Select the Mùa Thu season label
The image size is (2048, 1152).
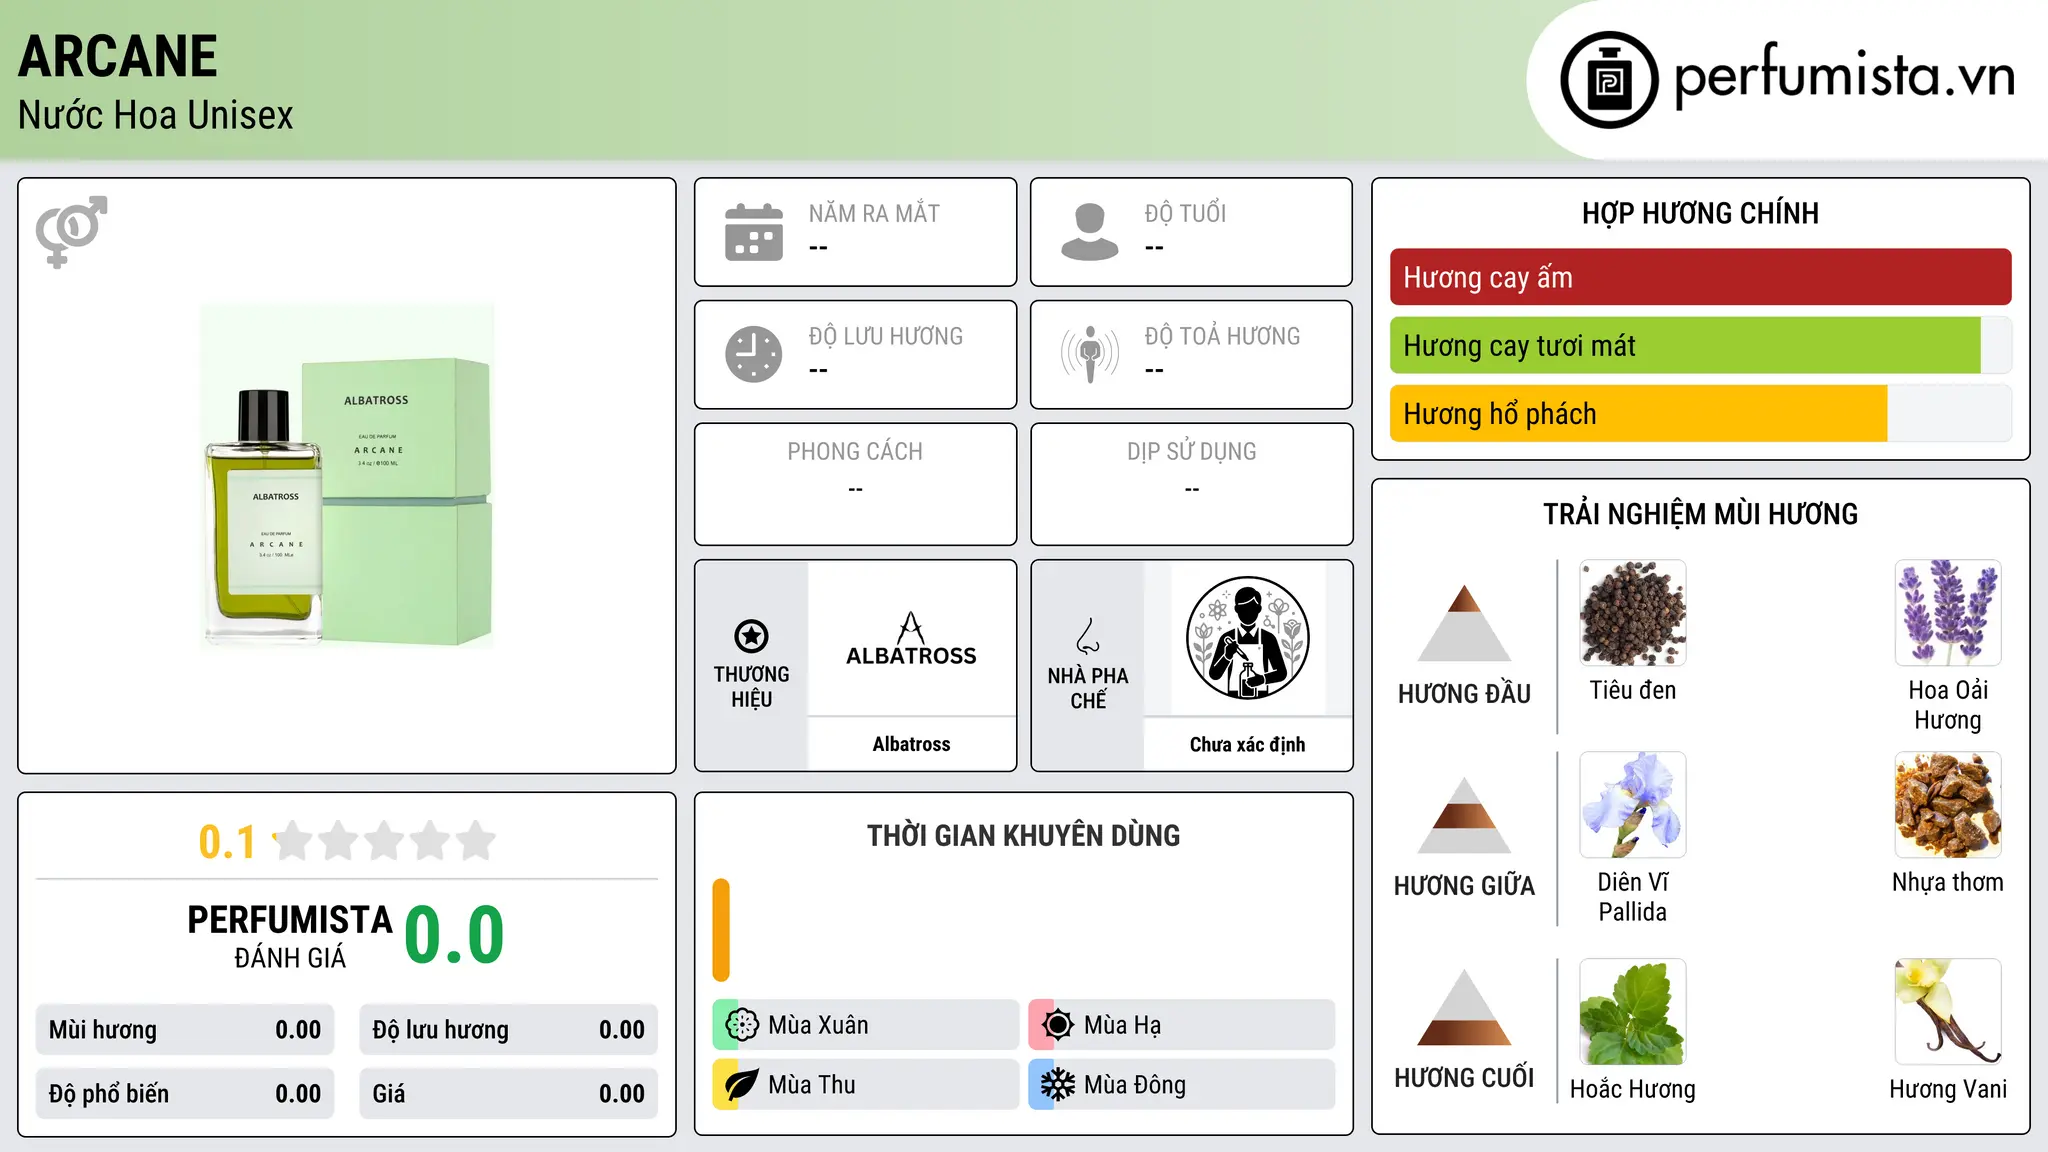812,1085
